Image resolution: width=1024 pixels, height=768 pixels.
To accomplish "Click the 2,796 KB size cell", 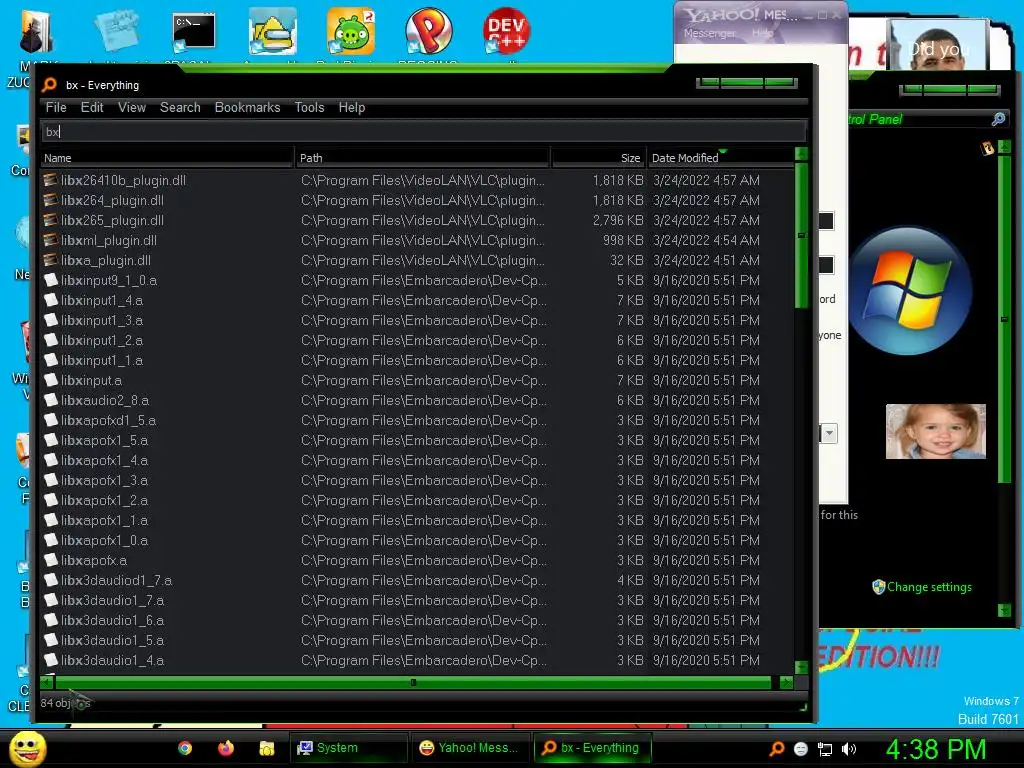I will (618, 220).
